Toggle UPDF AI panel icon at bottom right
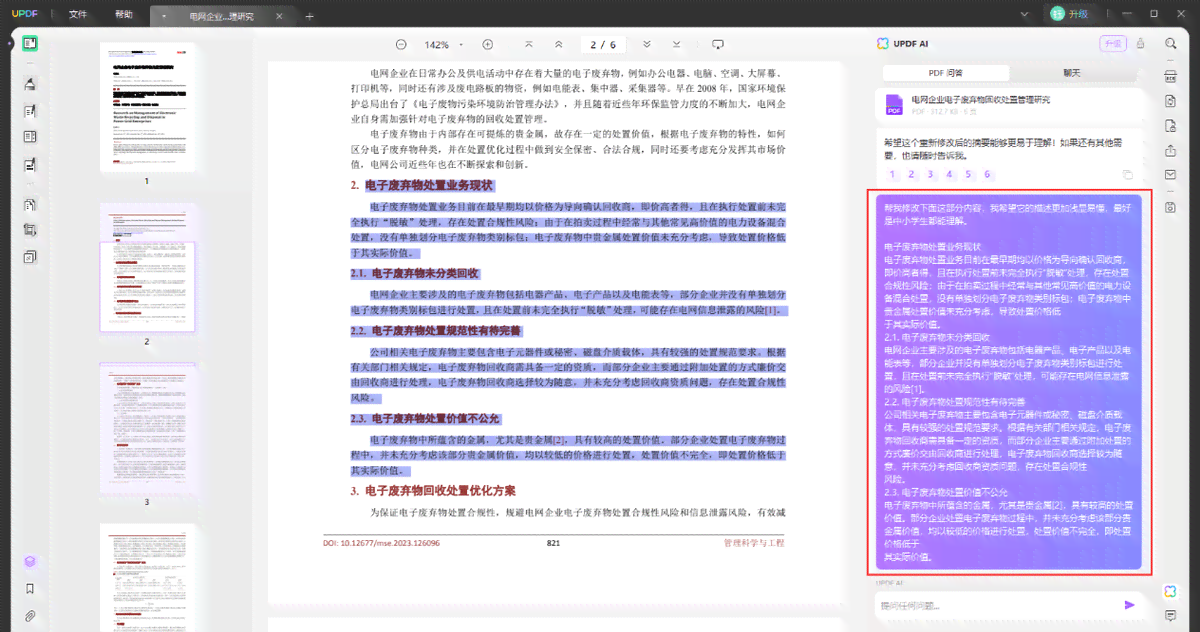 tap(1170, 591)
